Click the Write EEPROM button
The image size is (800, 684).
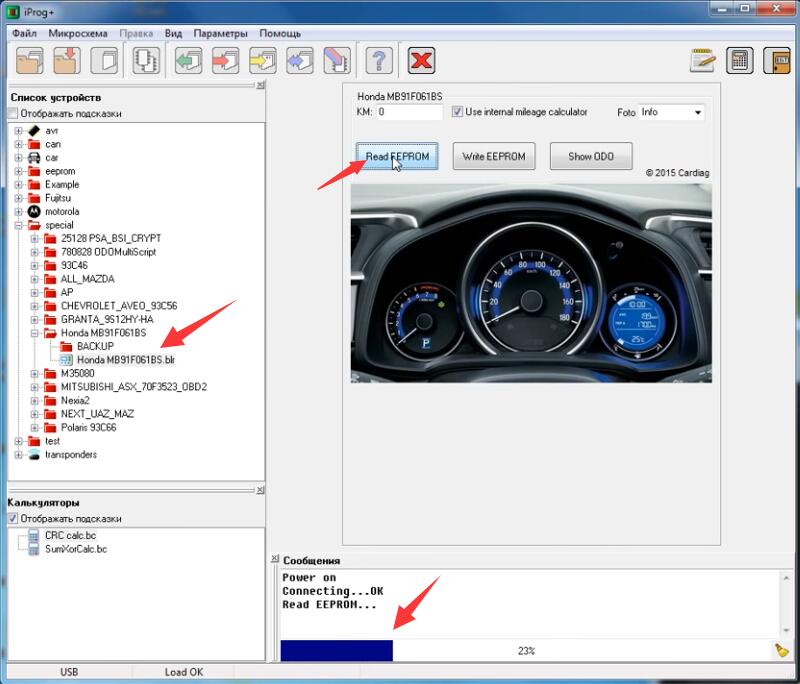[x=494, y=156]
